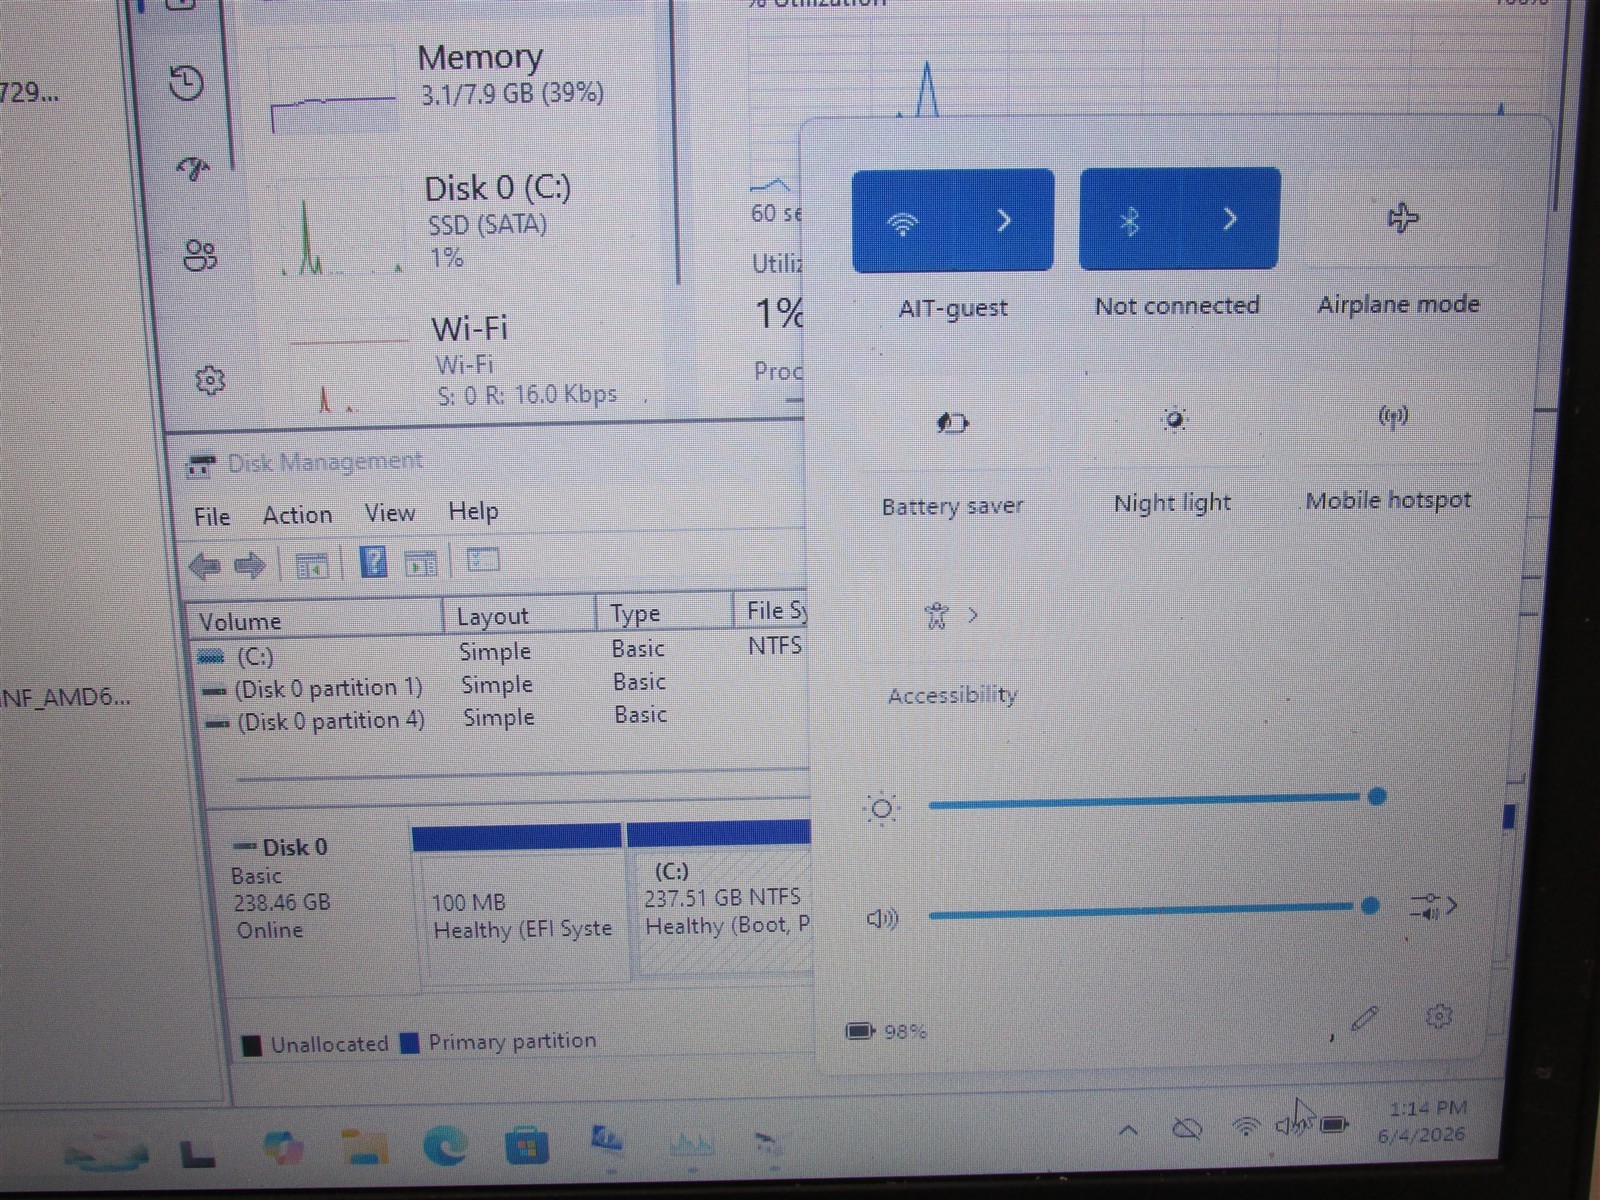Go back with Disk Management toolbar arrow
This screenshot has width=1600, height=1200.
tap(205, 567)
